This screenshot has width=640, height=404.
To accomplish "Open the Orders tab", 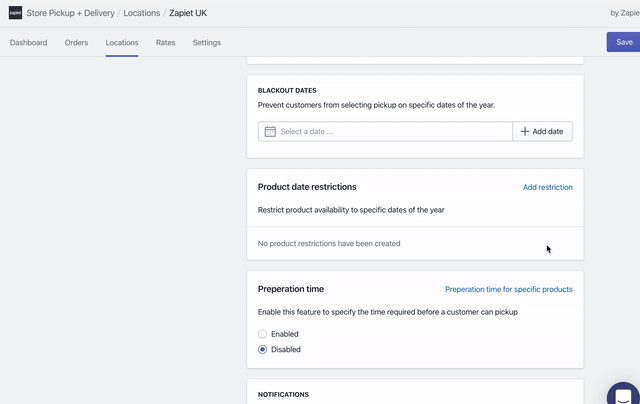I will pos(76,43).
